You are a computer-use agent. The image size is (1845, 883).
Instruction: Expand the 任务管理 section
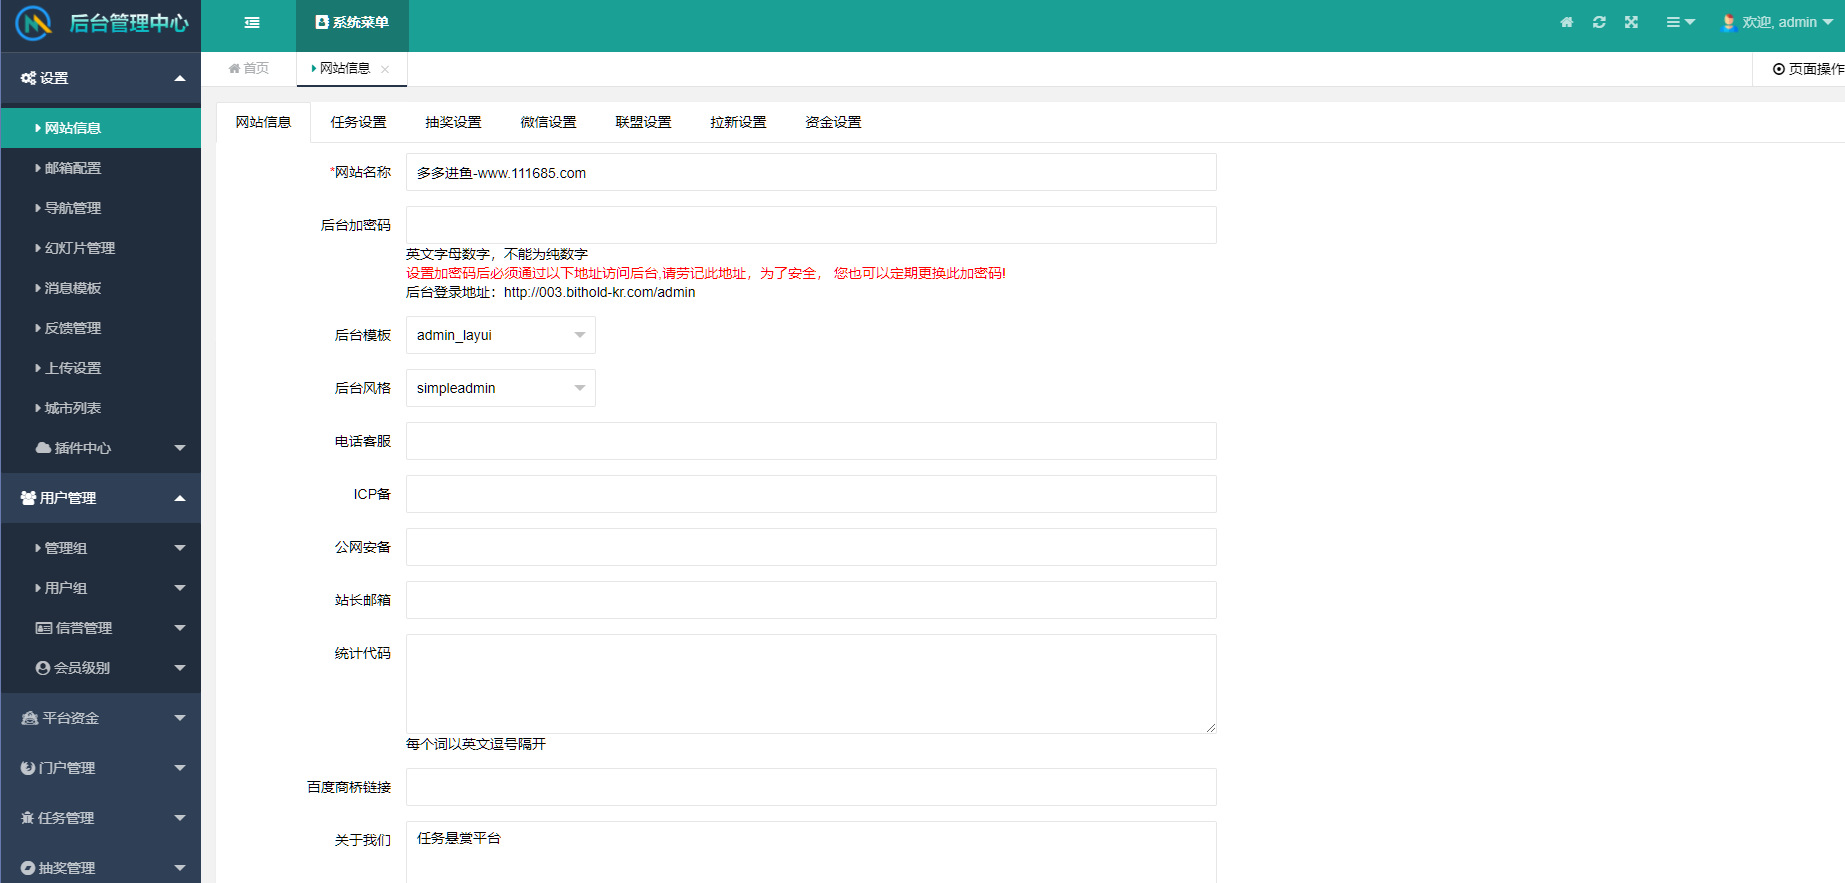tap(100, 818)
